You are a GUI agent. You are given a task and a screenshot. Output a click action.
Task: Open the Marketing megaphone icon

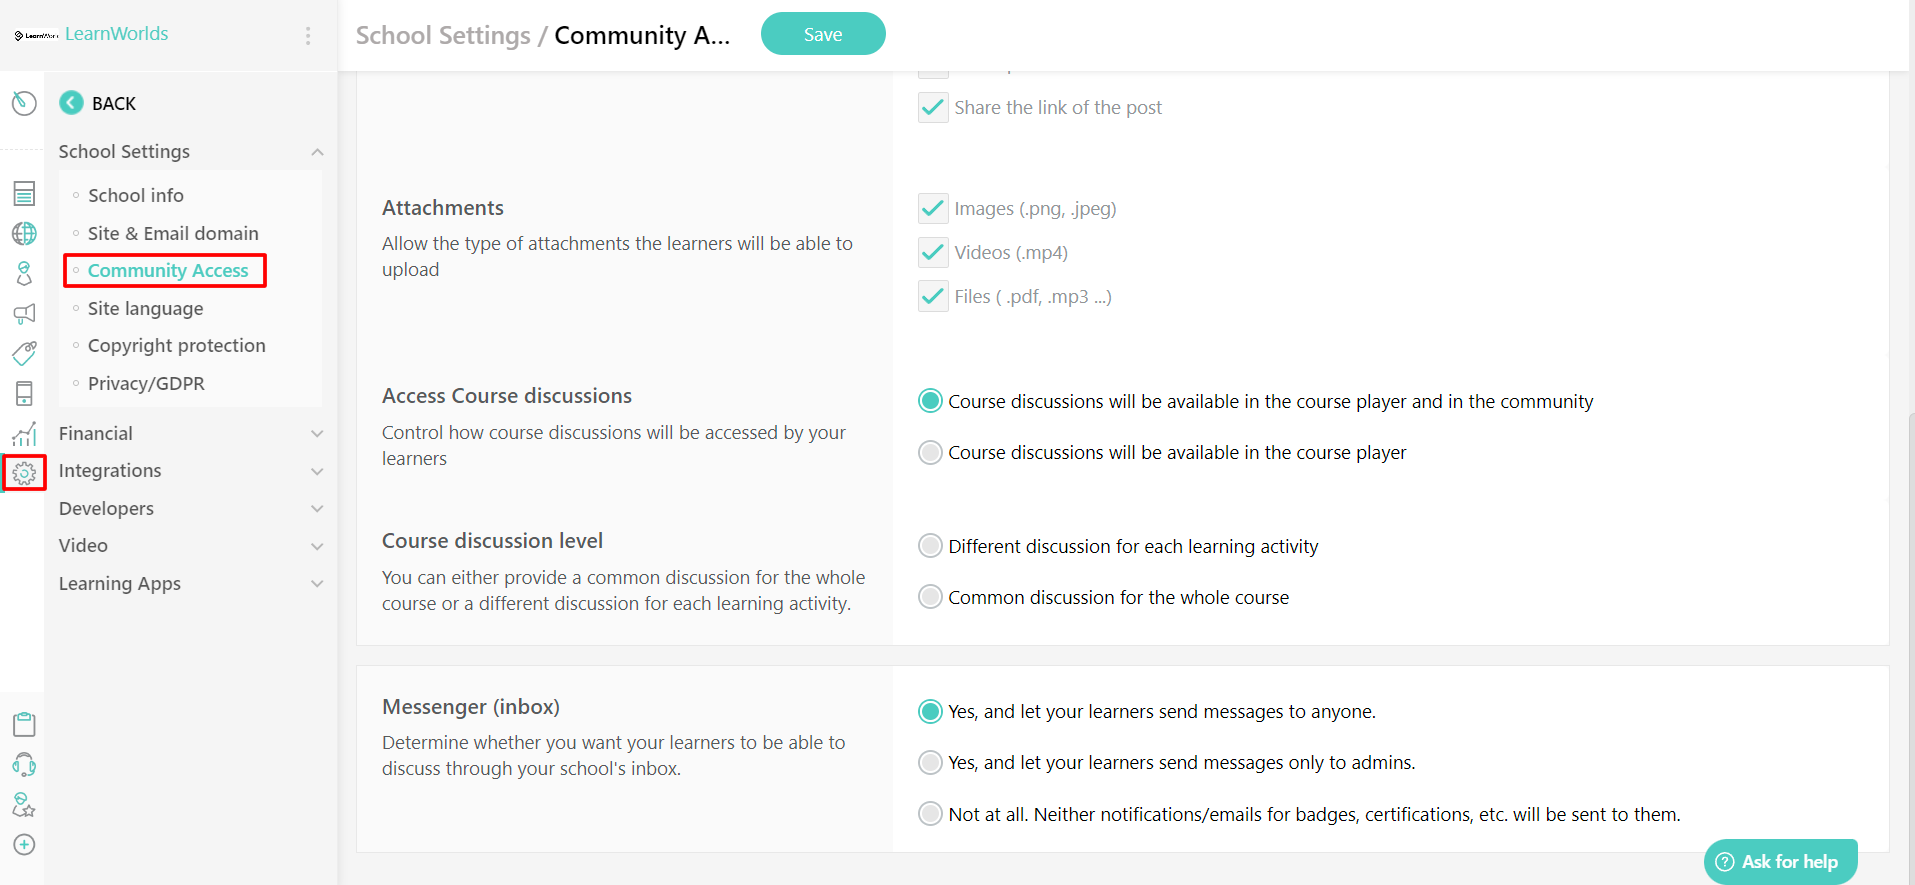[x=24, y=313]
